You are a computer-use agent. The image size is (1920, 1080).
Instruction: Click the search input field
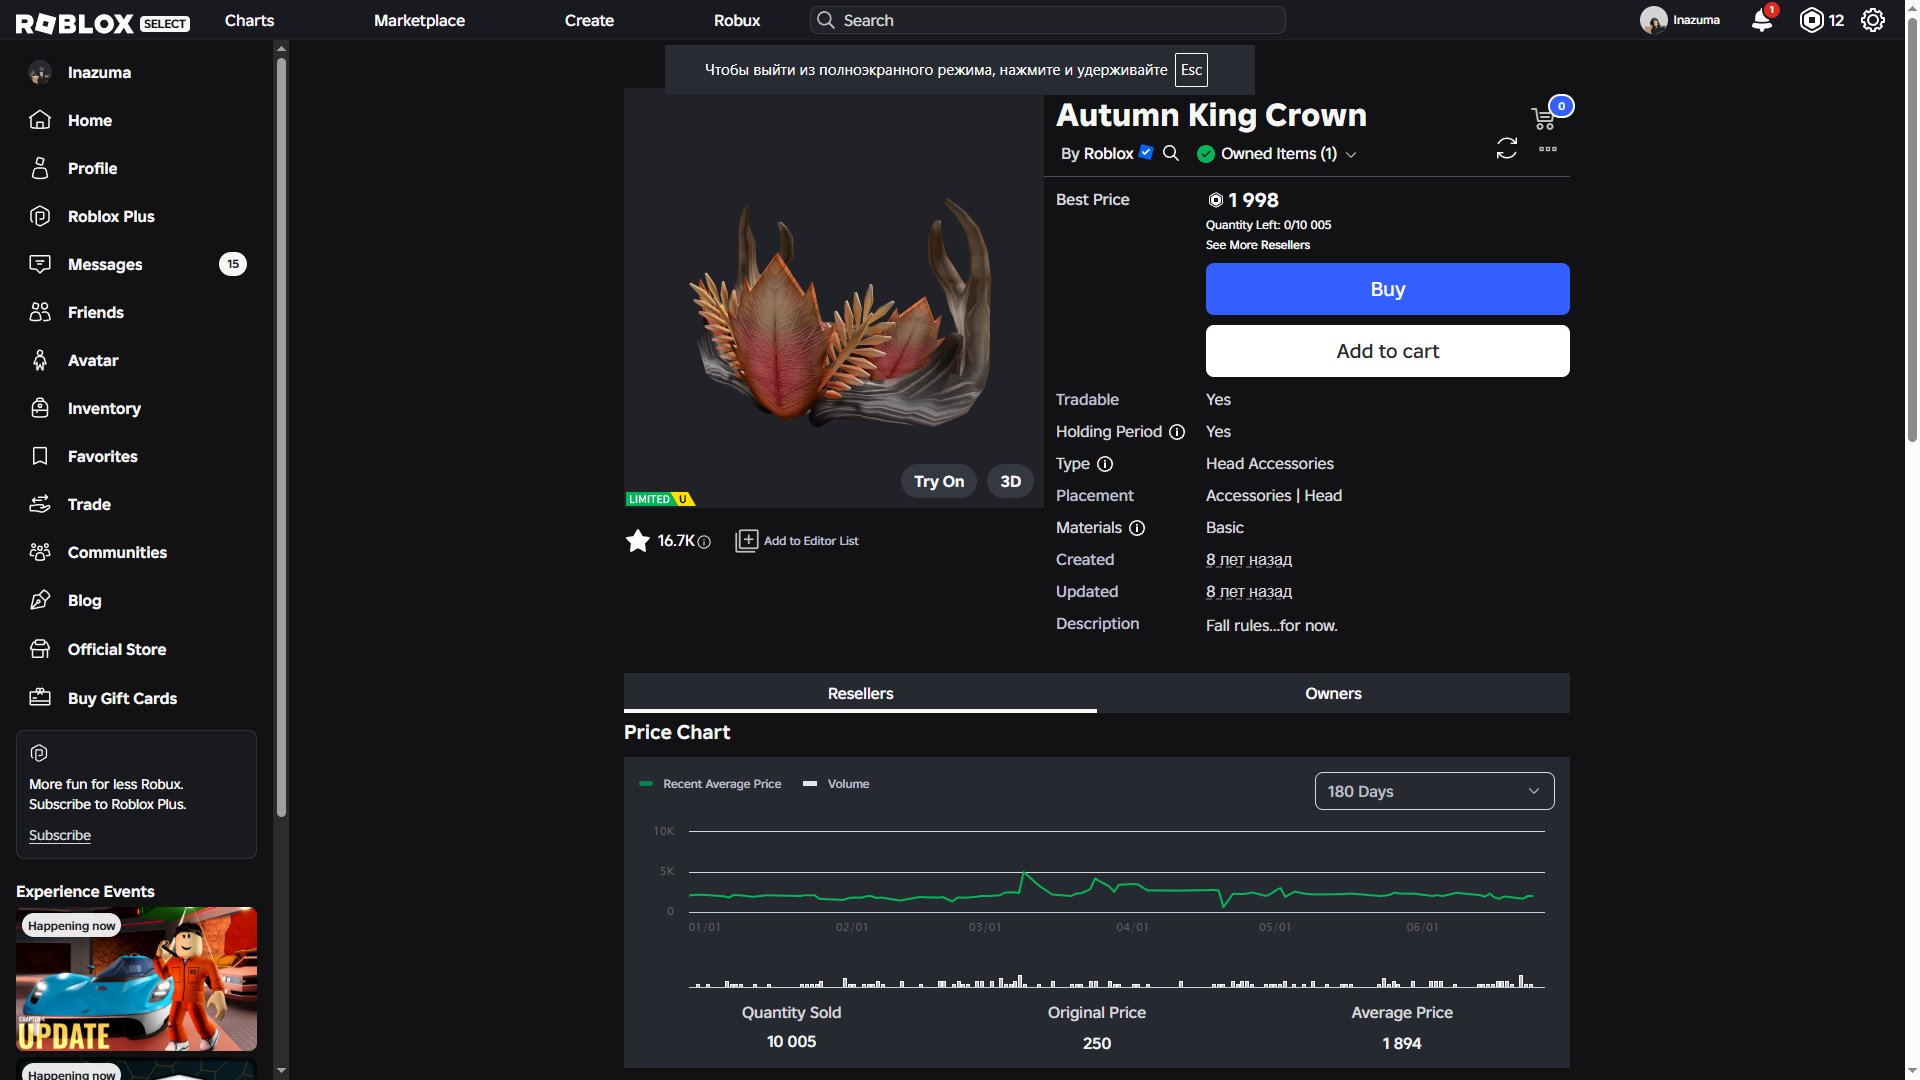(1047, 20)
